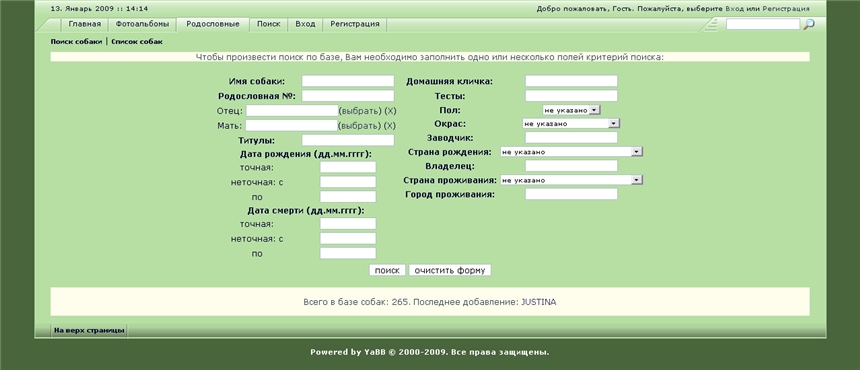Click the JUSTINA last added link
Viewport: 860px width, 370px height.
[538, 302]
